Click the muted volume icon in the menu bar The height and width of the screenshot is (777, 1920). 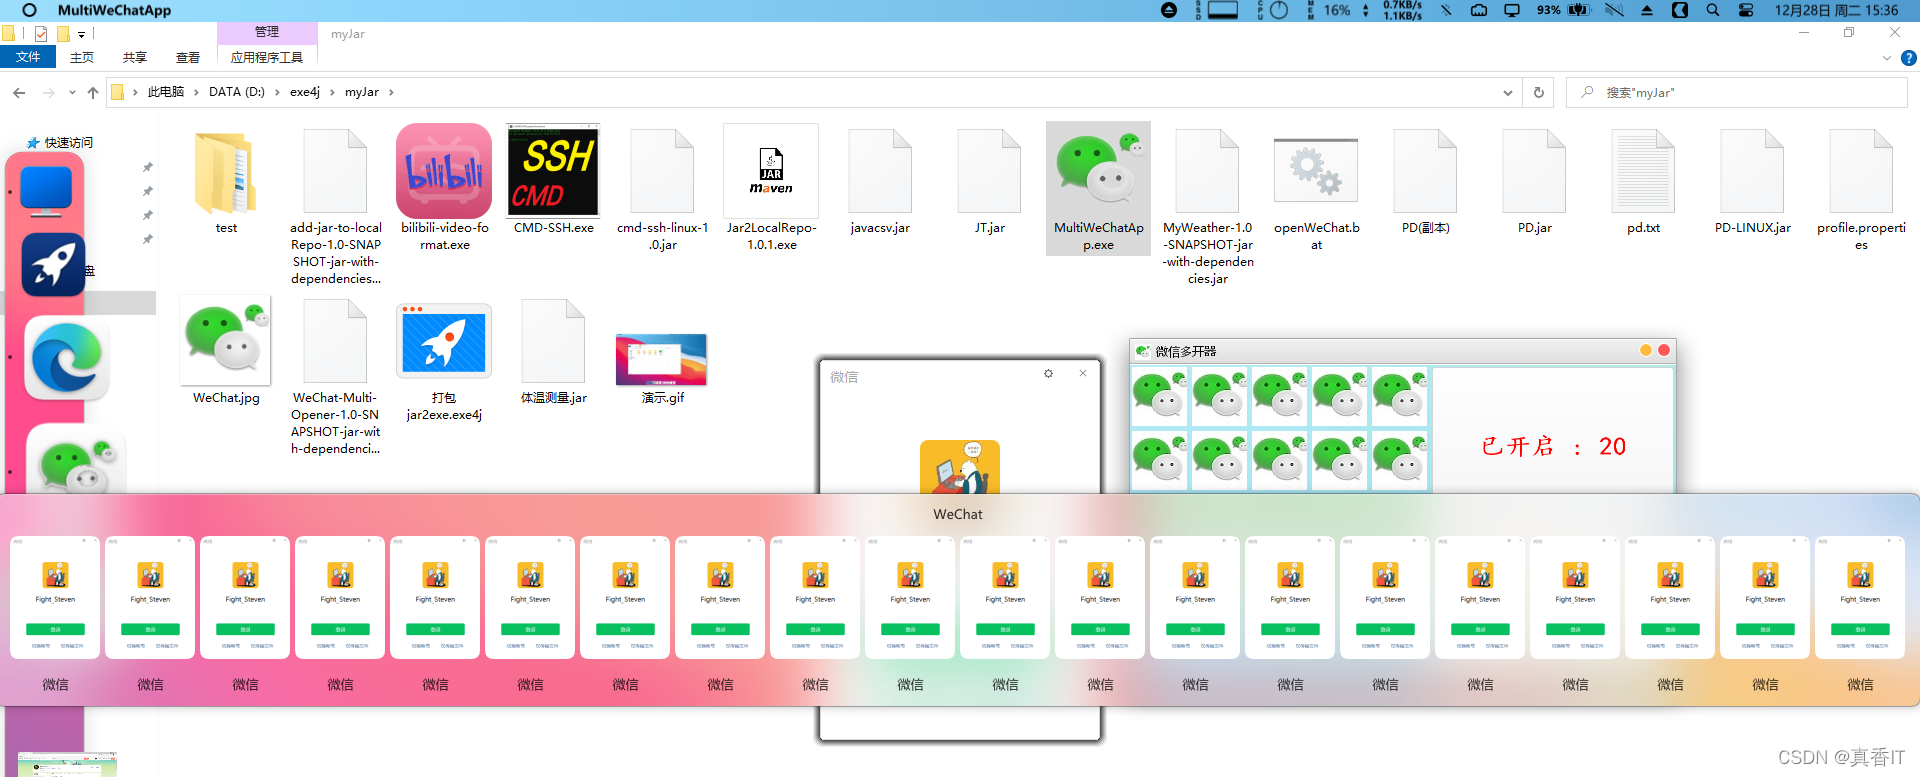(1614, 10)
